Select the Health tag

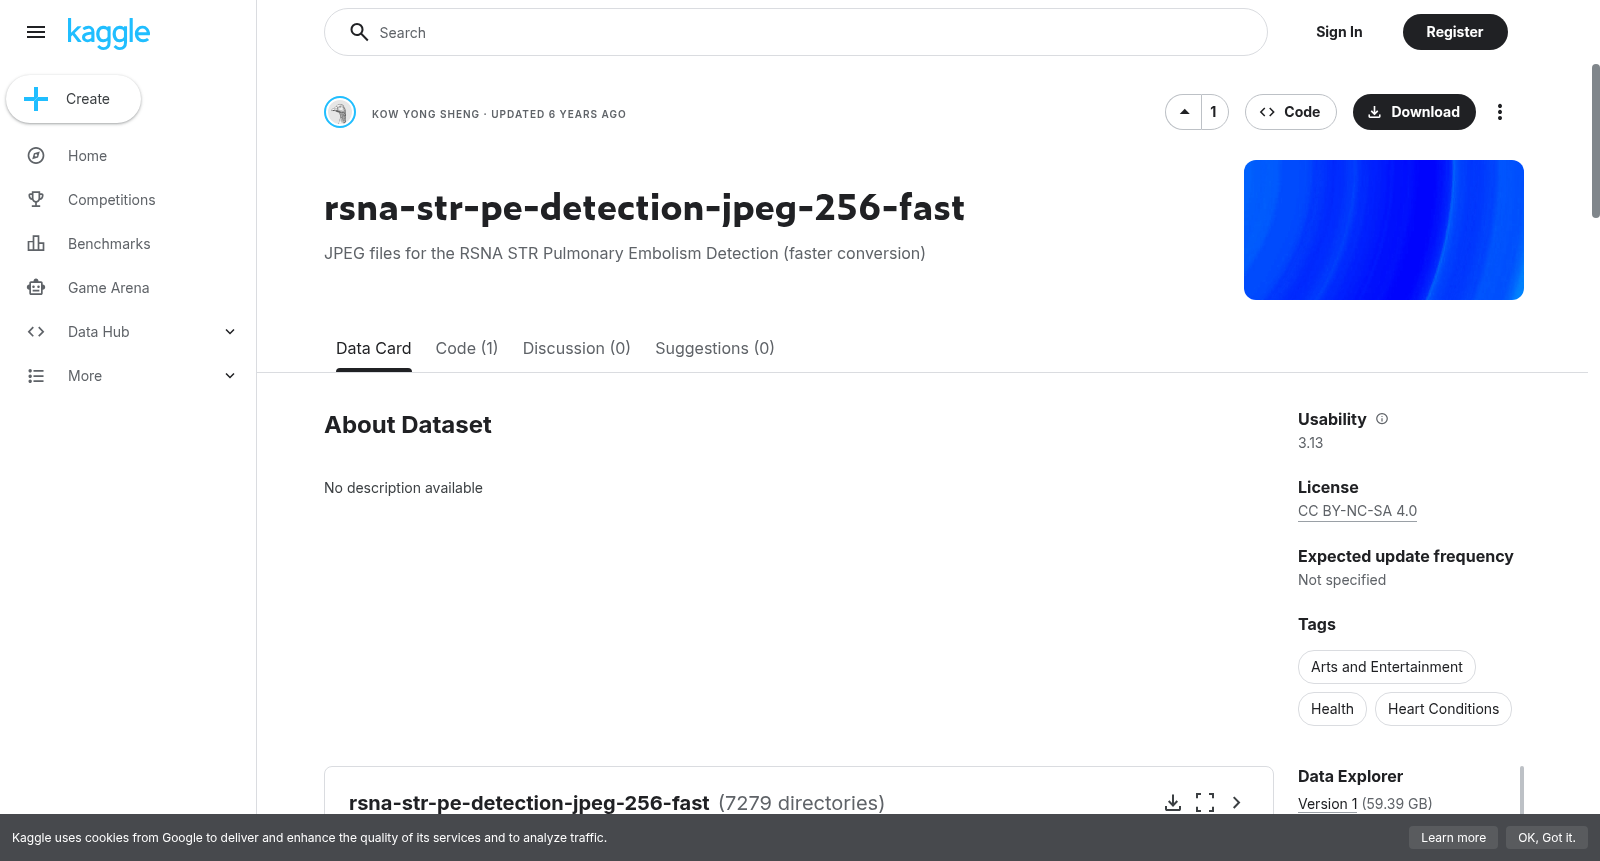point(1332,709)
